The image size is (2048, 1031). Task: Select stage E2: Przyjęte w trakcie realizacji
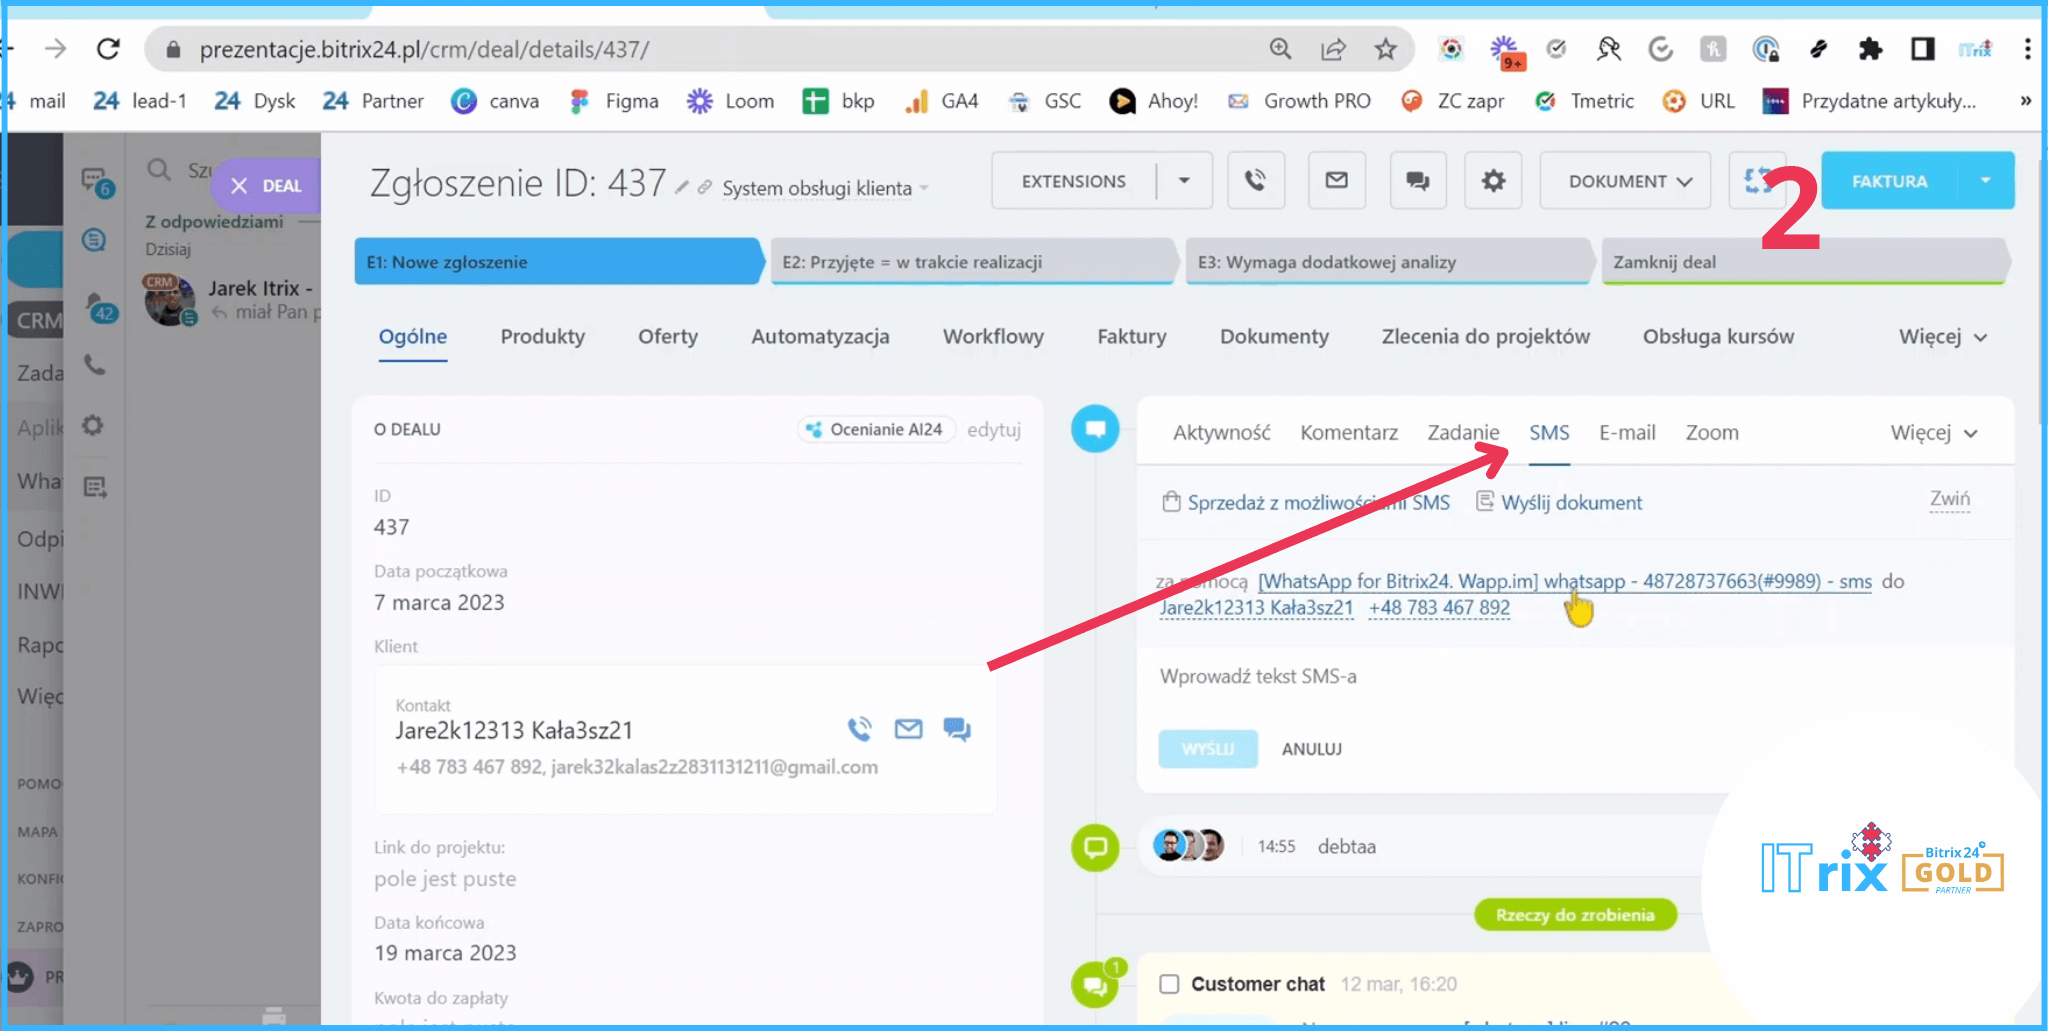coord(970,262)
